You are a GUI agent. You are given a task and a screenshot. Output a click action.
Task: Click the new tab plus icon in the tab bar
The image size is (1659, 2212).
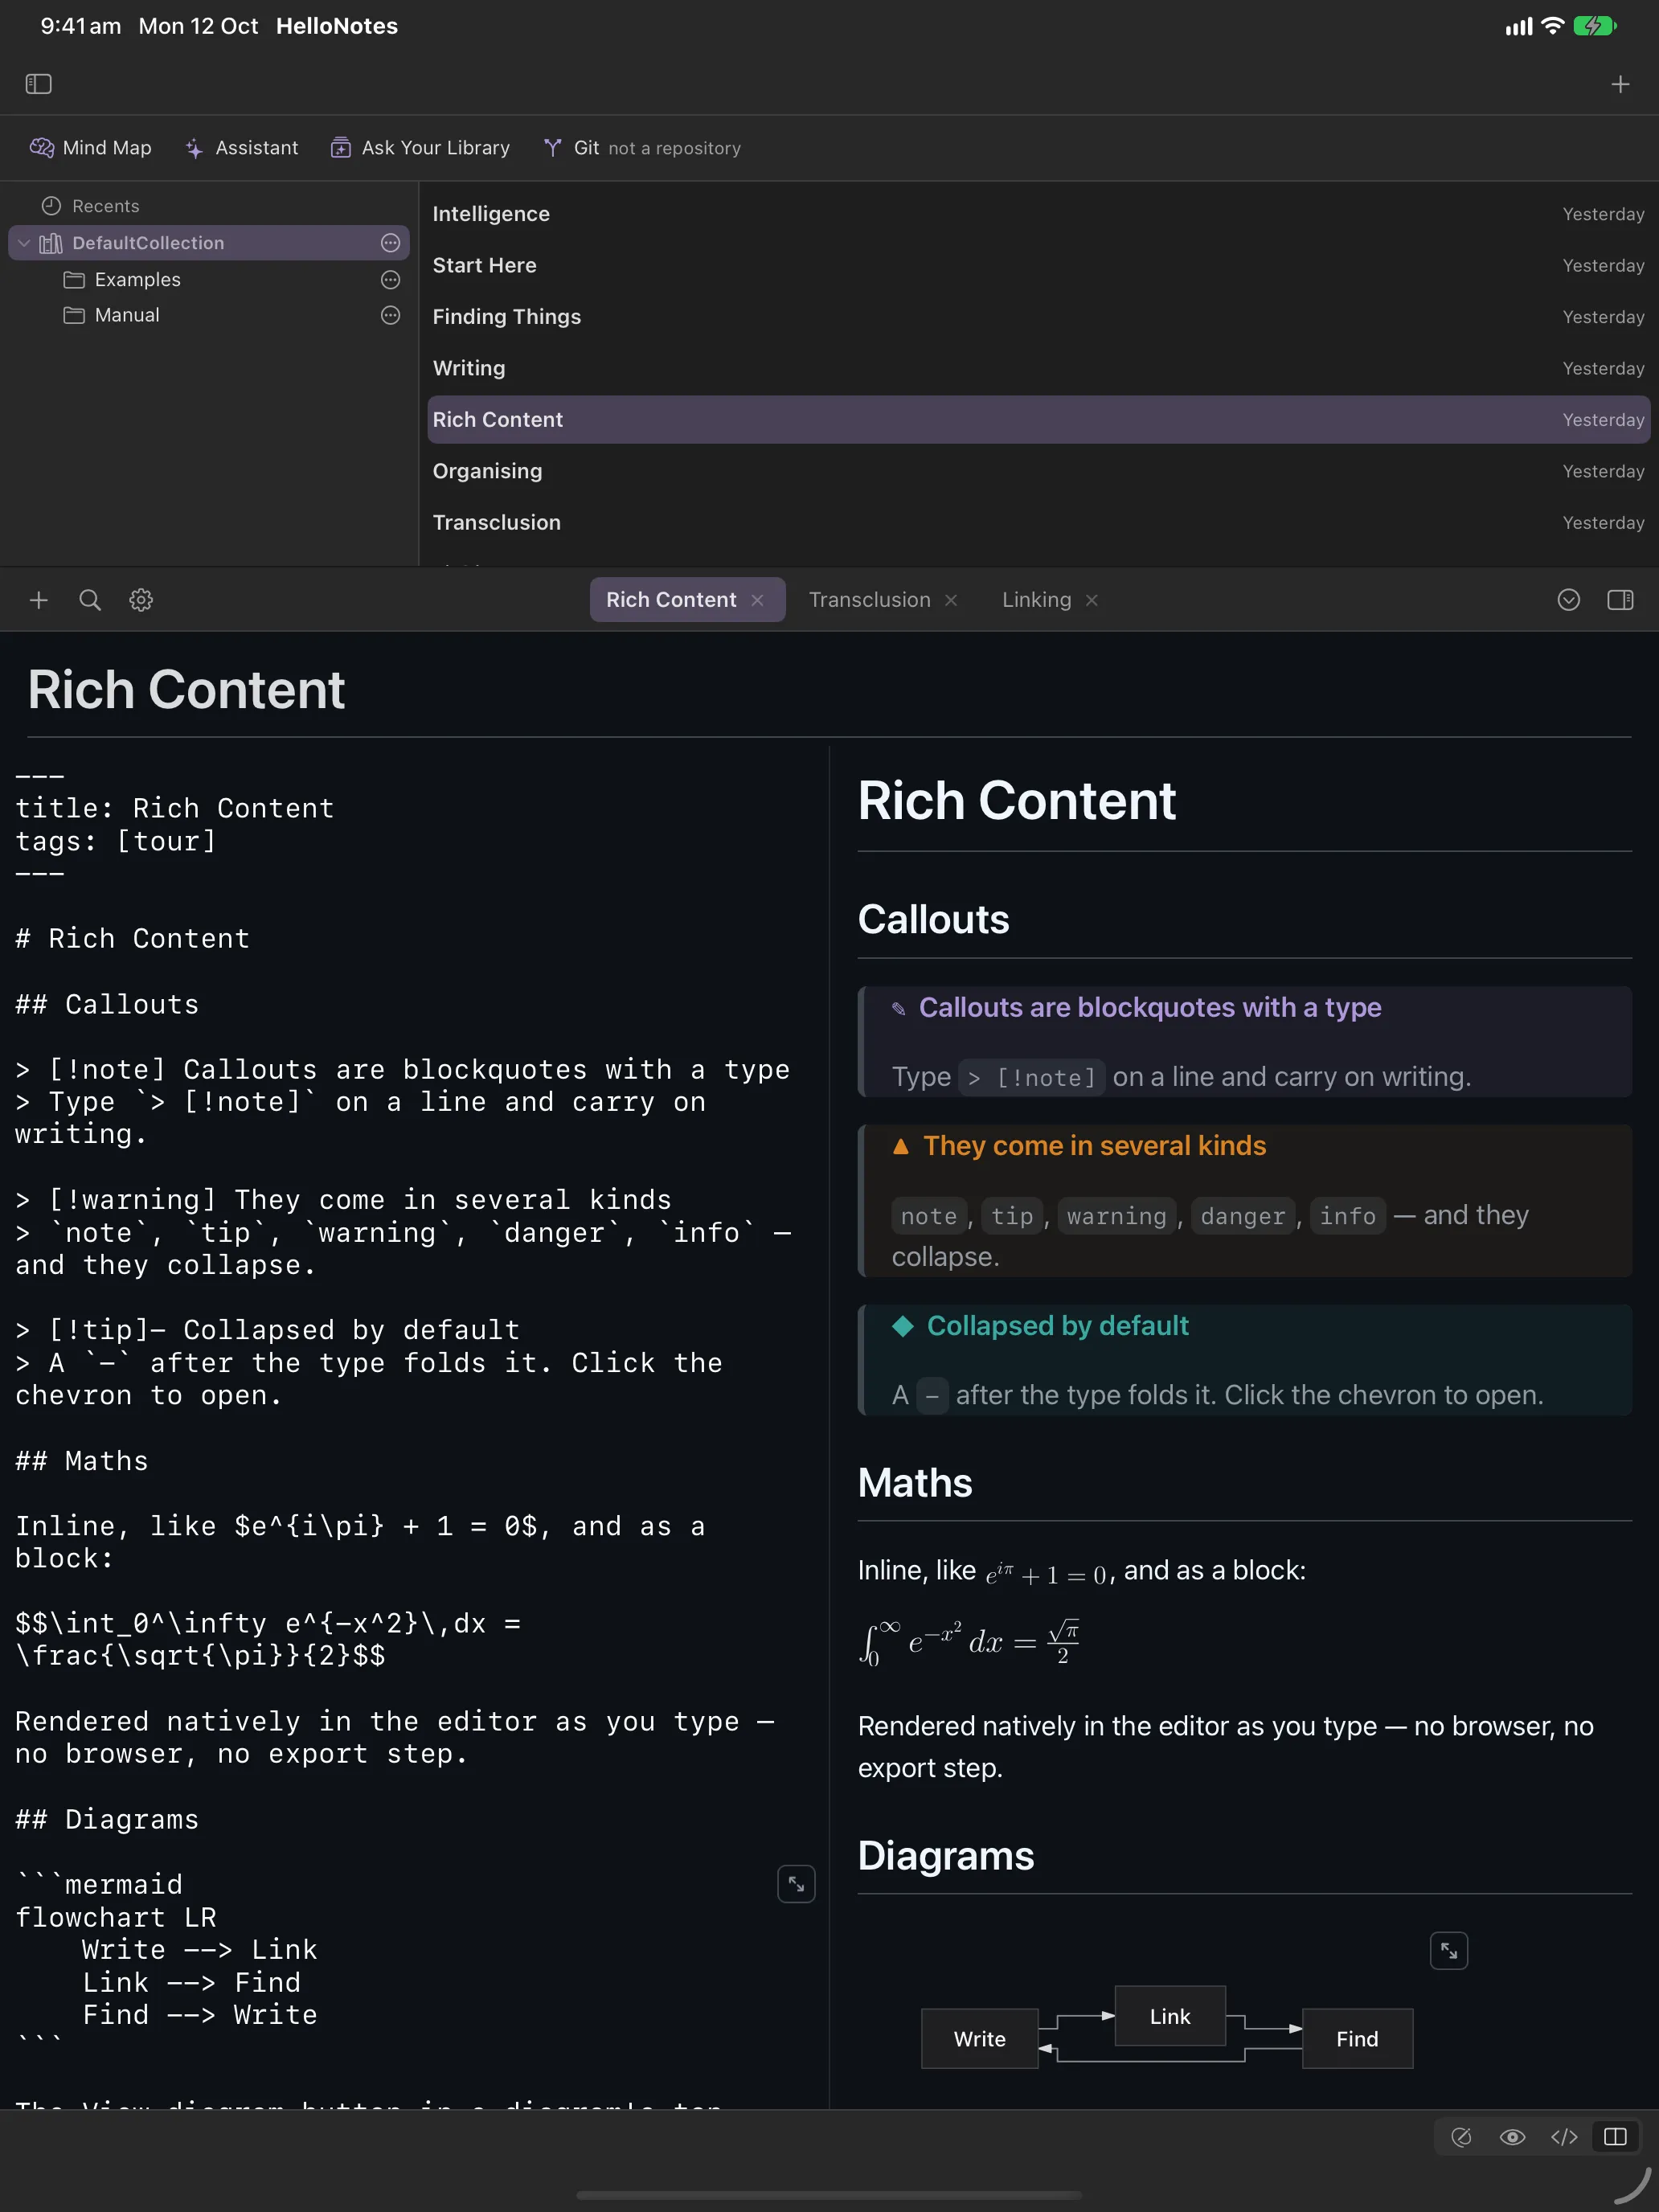click(38, 600)
